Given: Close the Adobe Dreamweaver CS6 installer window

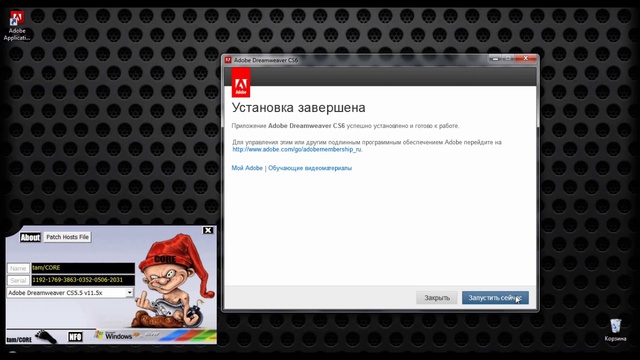Looking at the screenshot, I should (x=526, y=59).
